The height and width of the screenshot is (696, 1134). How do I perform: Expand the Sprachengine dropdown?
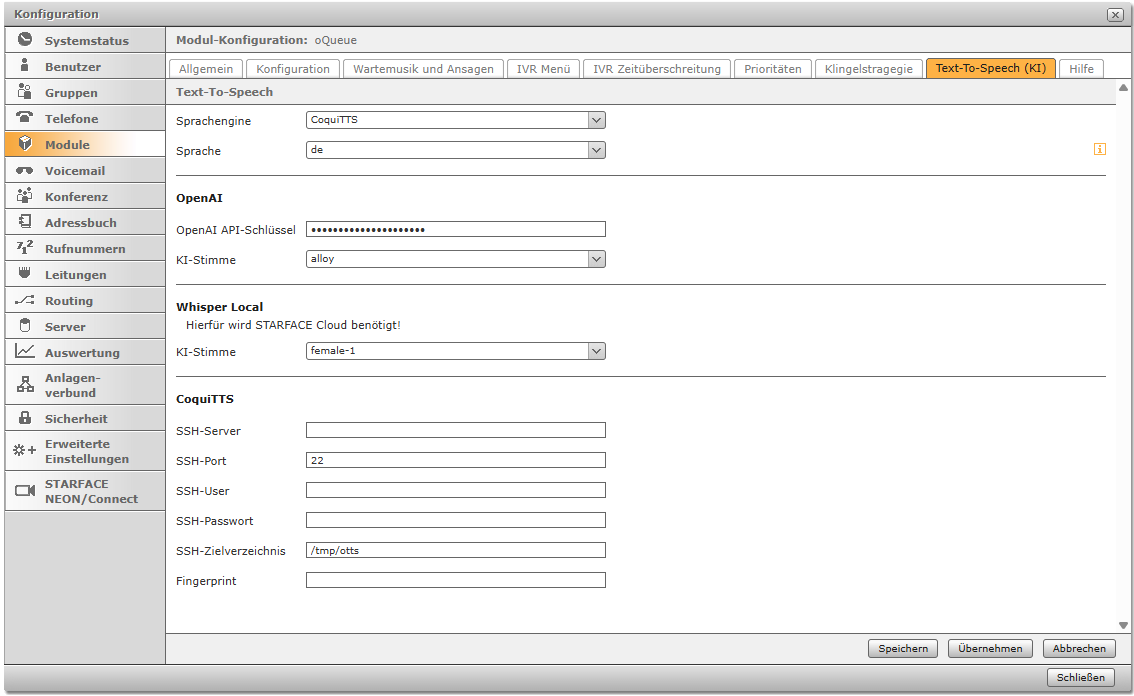(x=596, y=120)
